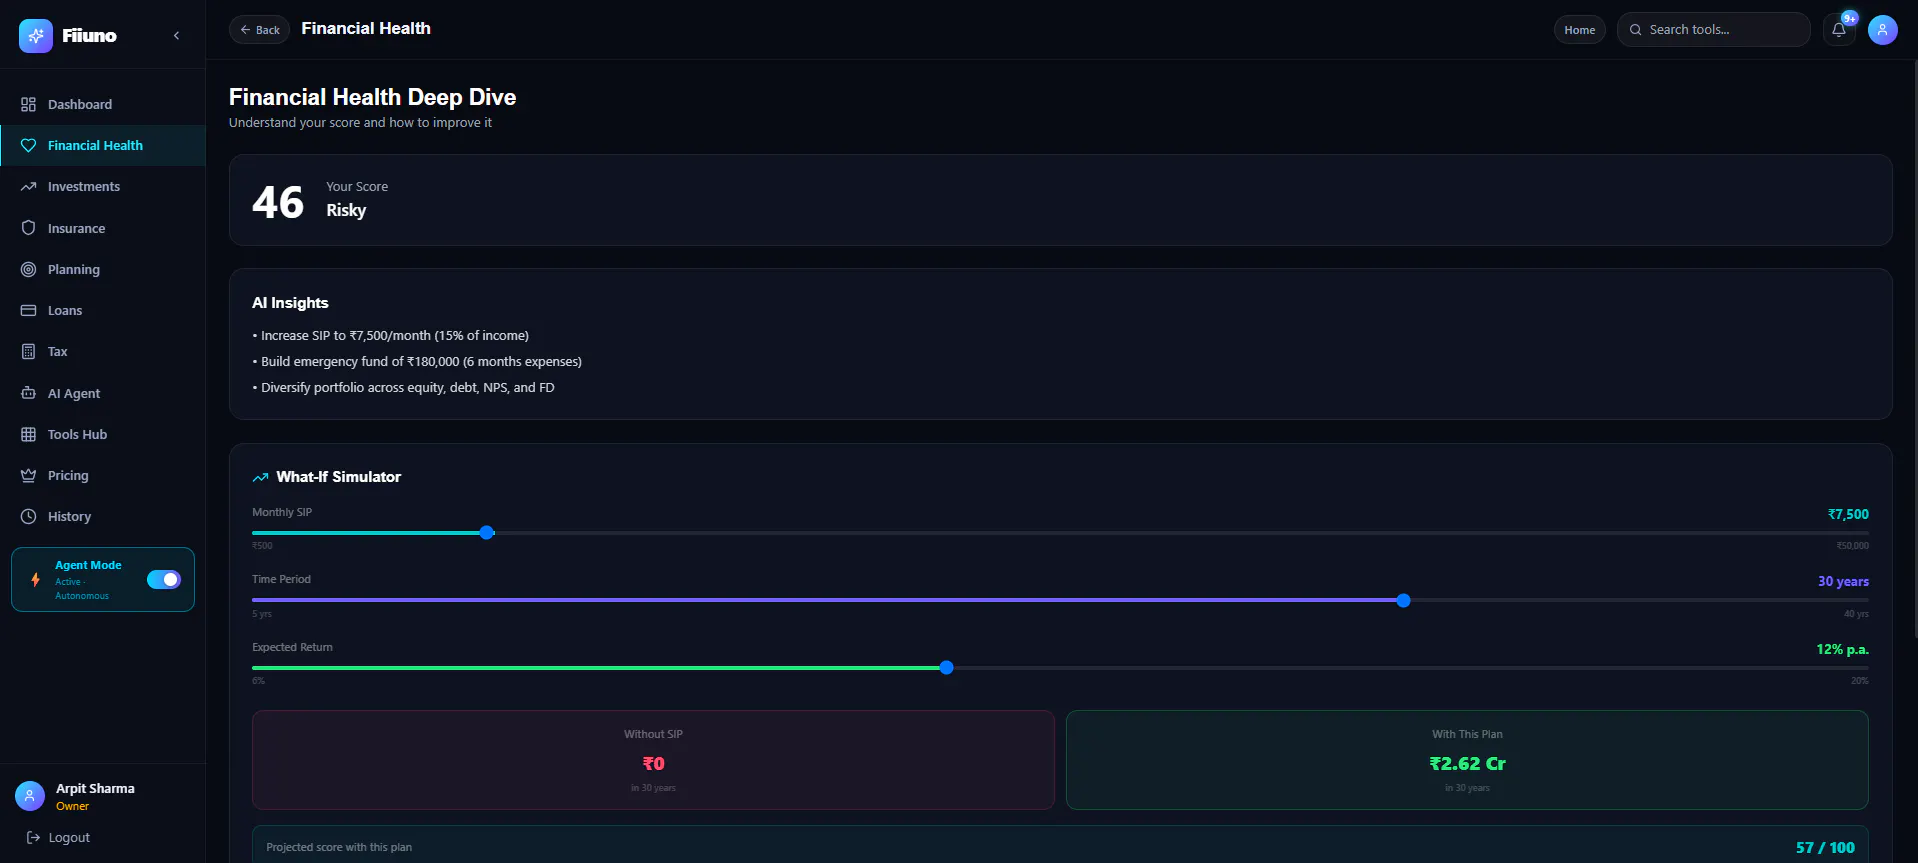Click the Tax calculator icon

pyautogui.click(x=28, y=352)
